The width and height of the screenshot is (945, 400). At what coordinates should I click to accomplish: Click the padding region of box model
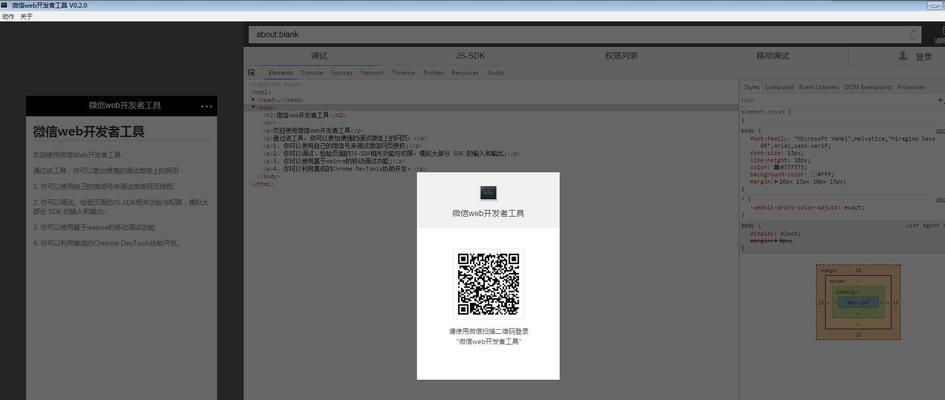tap(858, 302)
